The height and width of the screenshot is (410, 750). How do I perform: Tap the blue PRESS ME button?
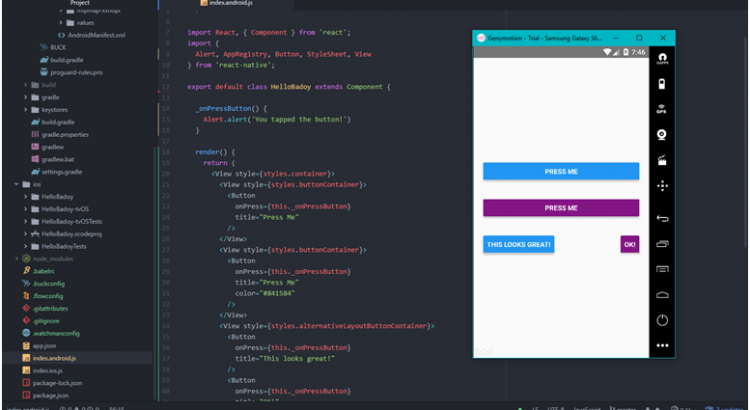pyautogui.click(x=560, y=172)
